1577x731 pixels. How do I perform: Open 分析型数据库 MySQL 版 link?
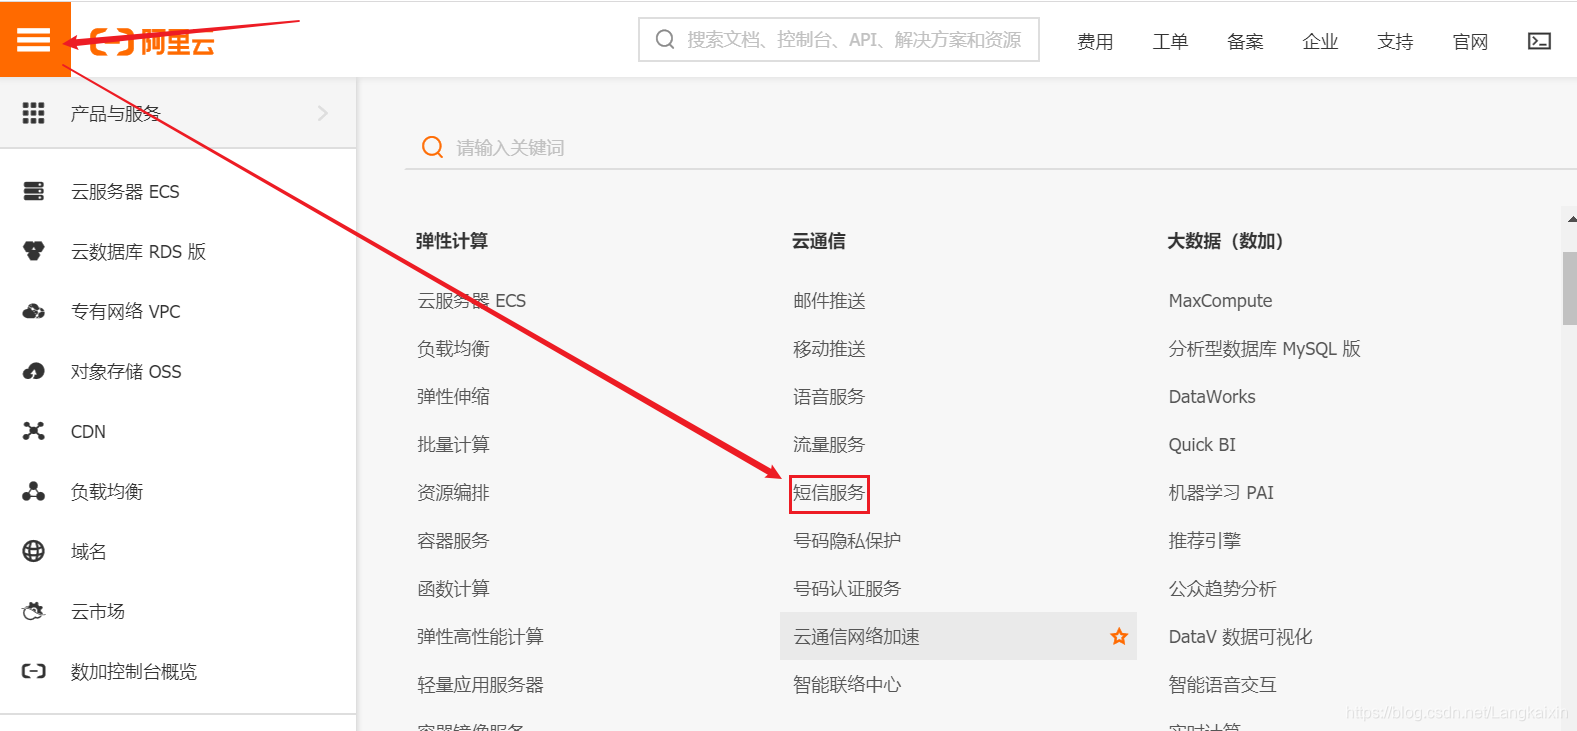(x=1264, y=349)
